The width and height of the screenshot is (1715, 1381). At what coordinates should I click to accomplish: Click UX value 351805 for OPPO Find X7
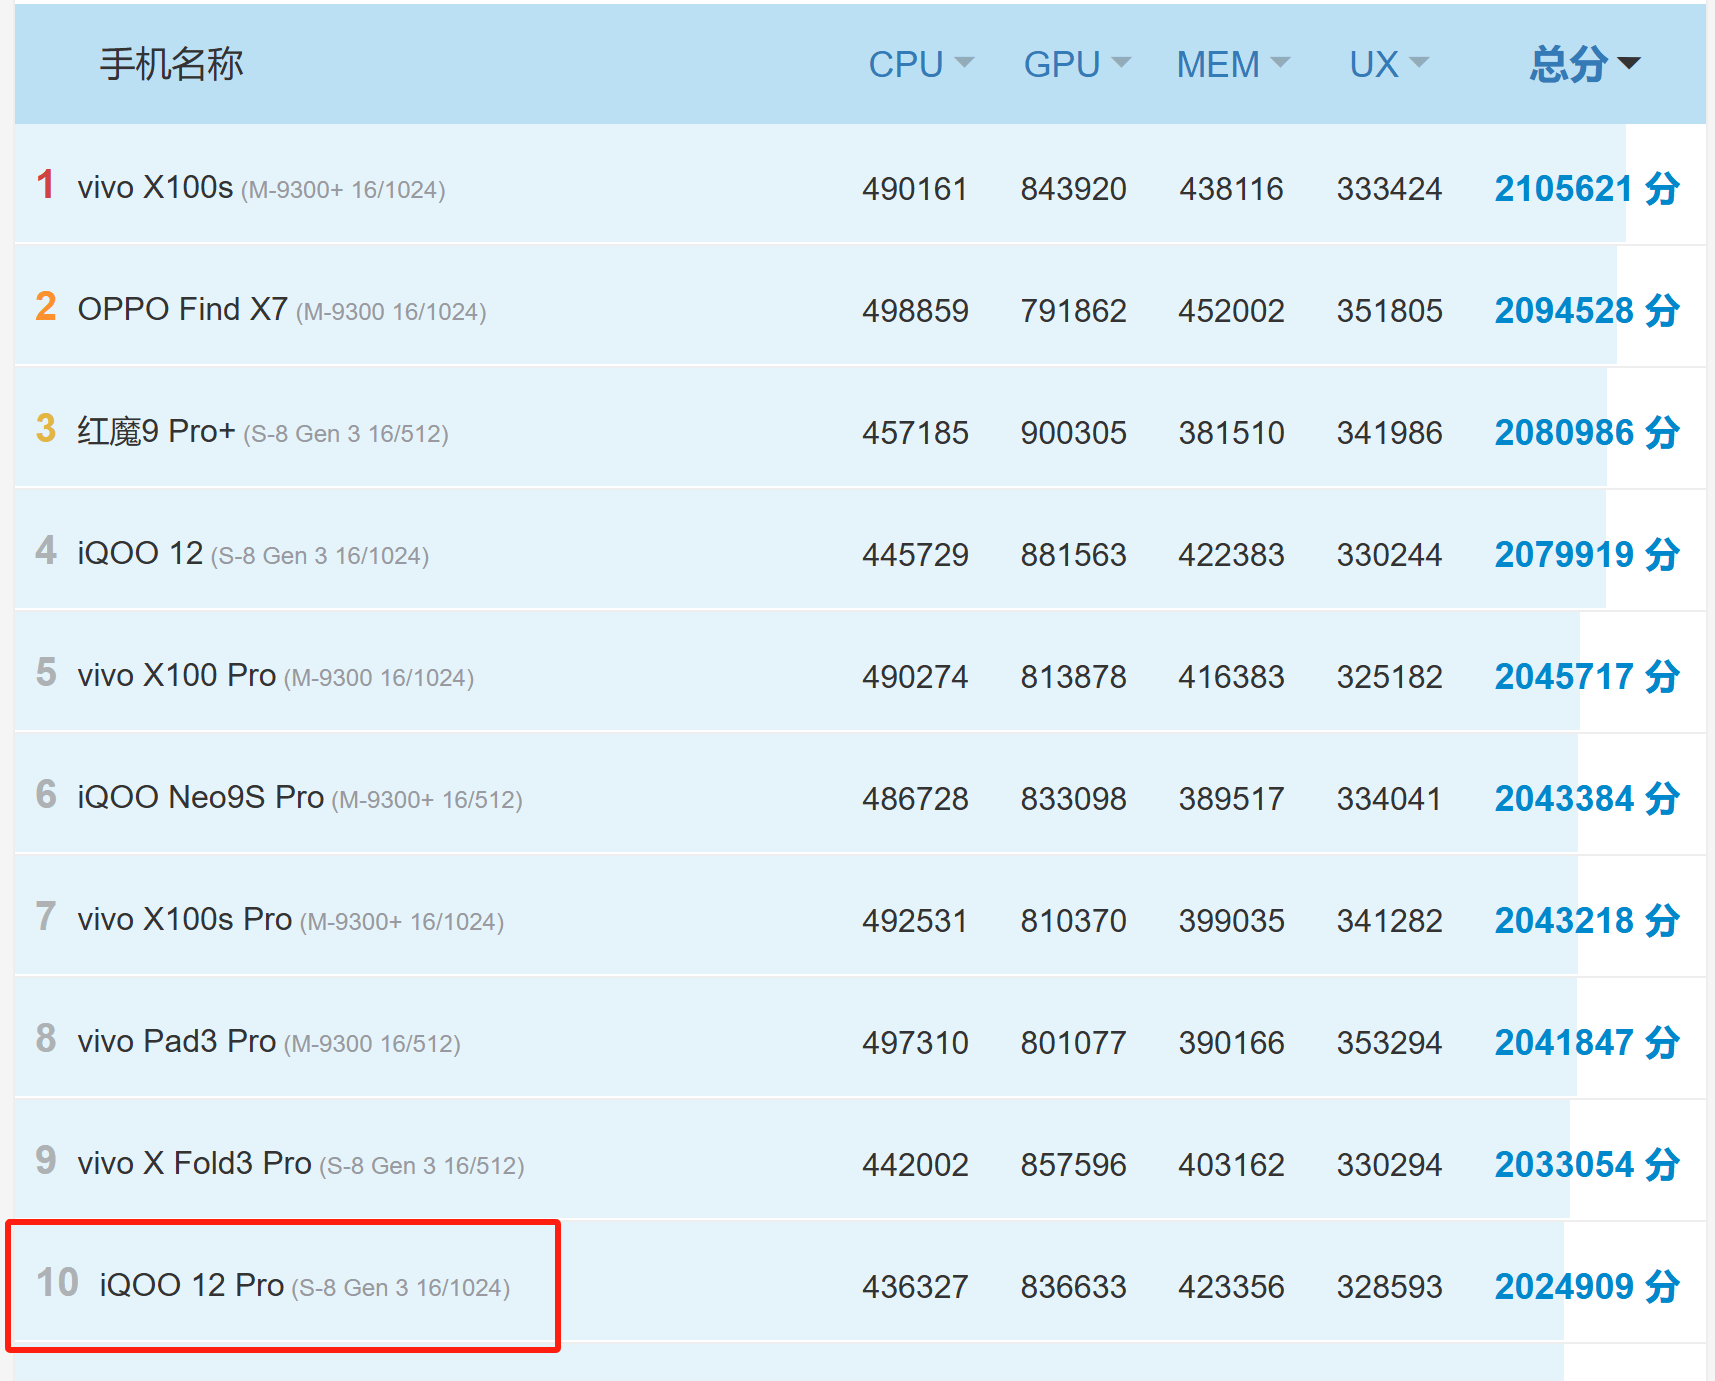pyautogui.click(x=1389, y=311)
